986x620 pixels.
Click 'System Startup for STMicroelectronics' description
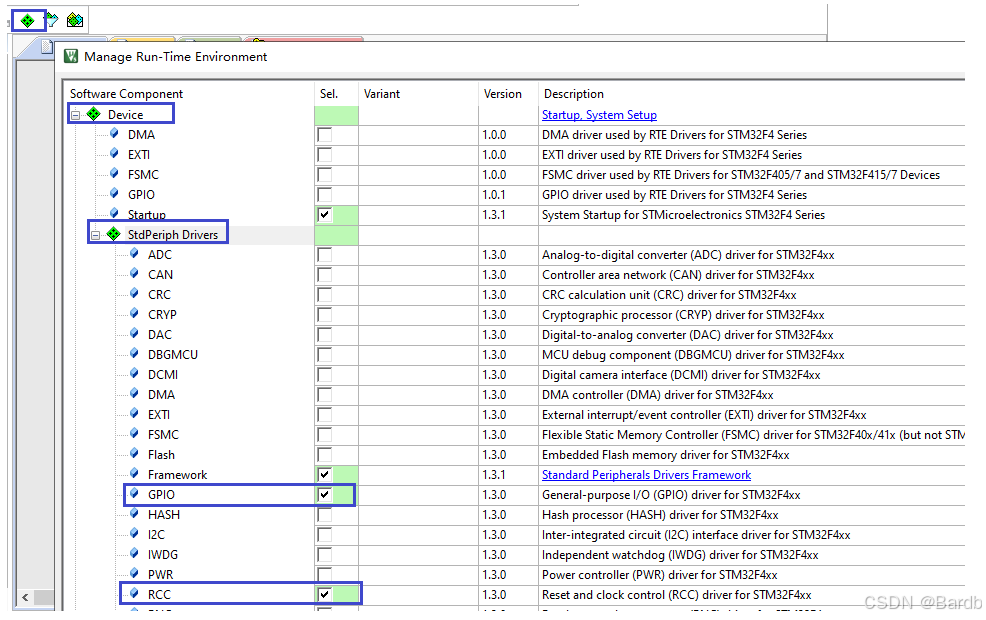point(684,215)
